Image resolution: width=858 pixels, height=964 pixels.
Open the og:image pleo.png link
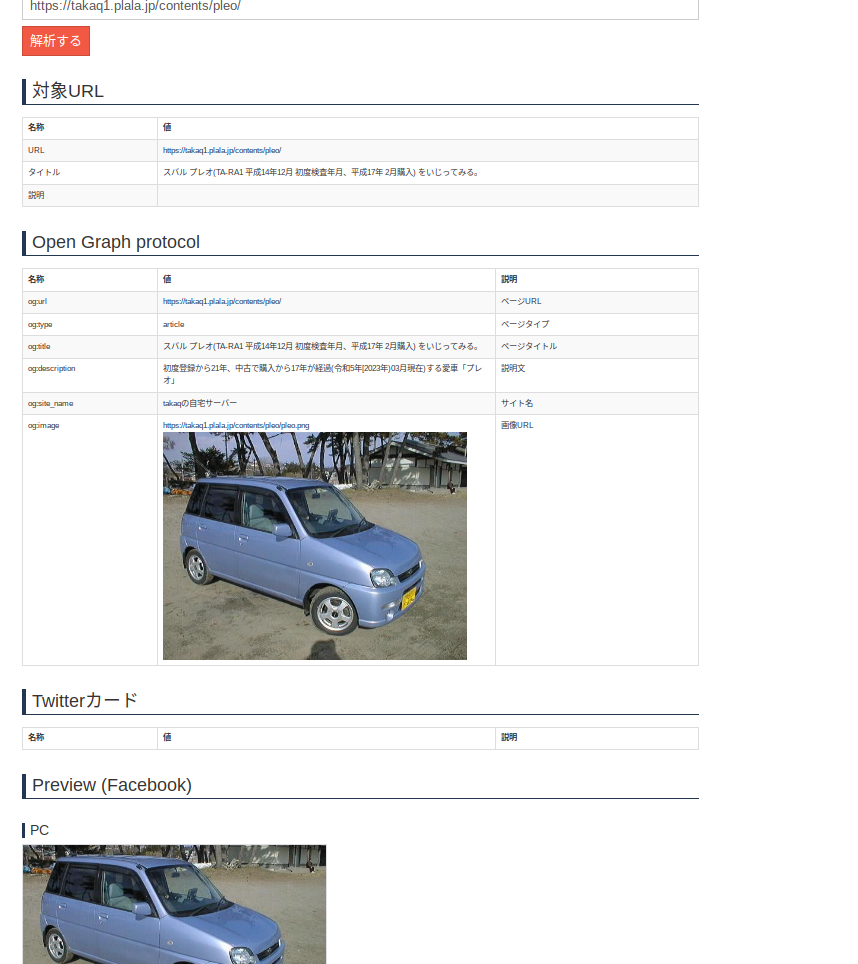(x=236, y=425)
